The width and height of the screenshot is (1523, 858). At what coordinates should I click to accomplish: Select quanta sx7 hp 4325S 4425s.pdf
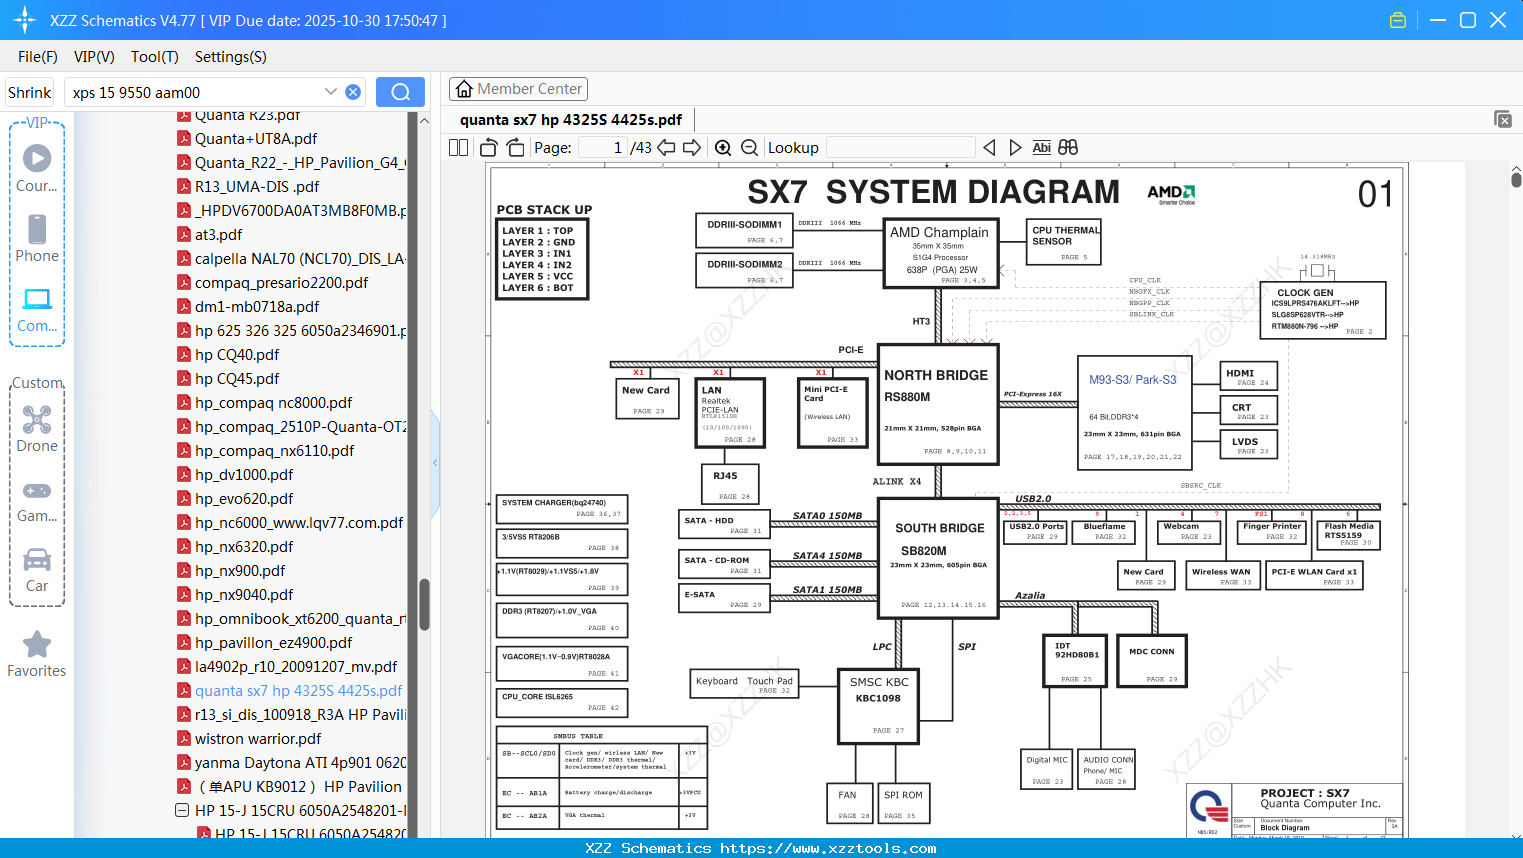click(x=298, y=690)
